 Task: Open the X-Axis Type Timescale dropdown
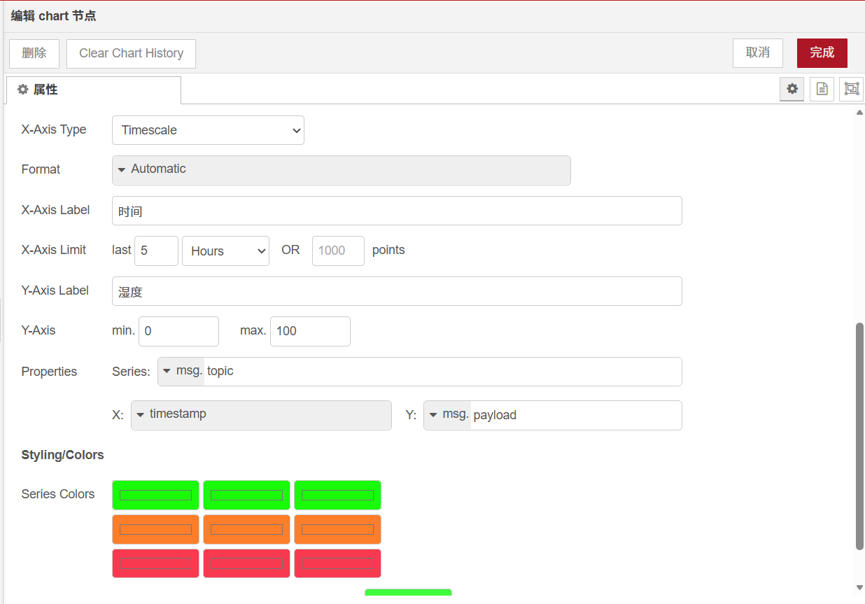tap(208, 130)
